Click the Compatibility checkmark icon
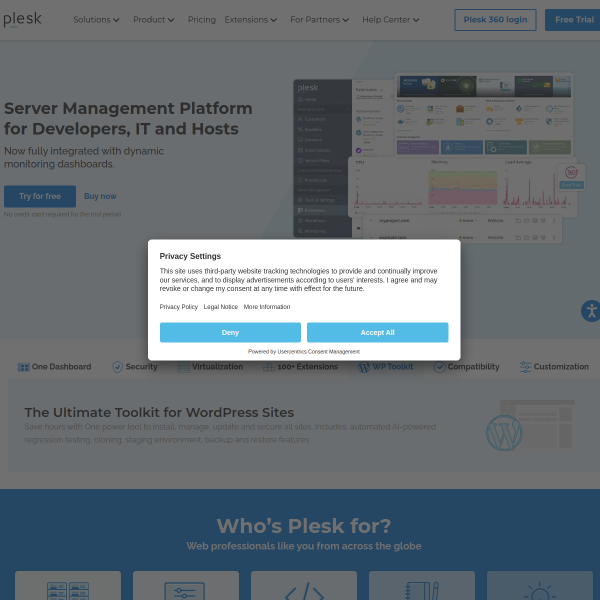 [439, 367]
